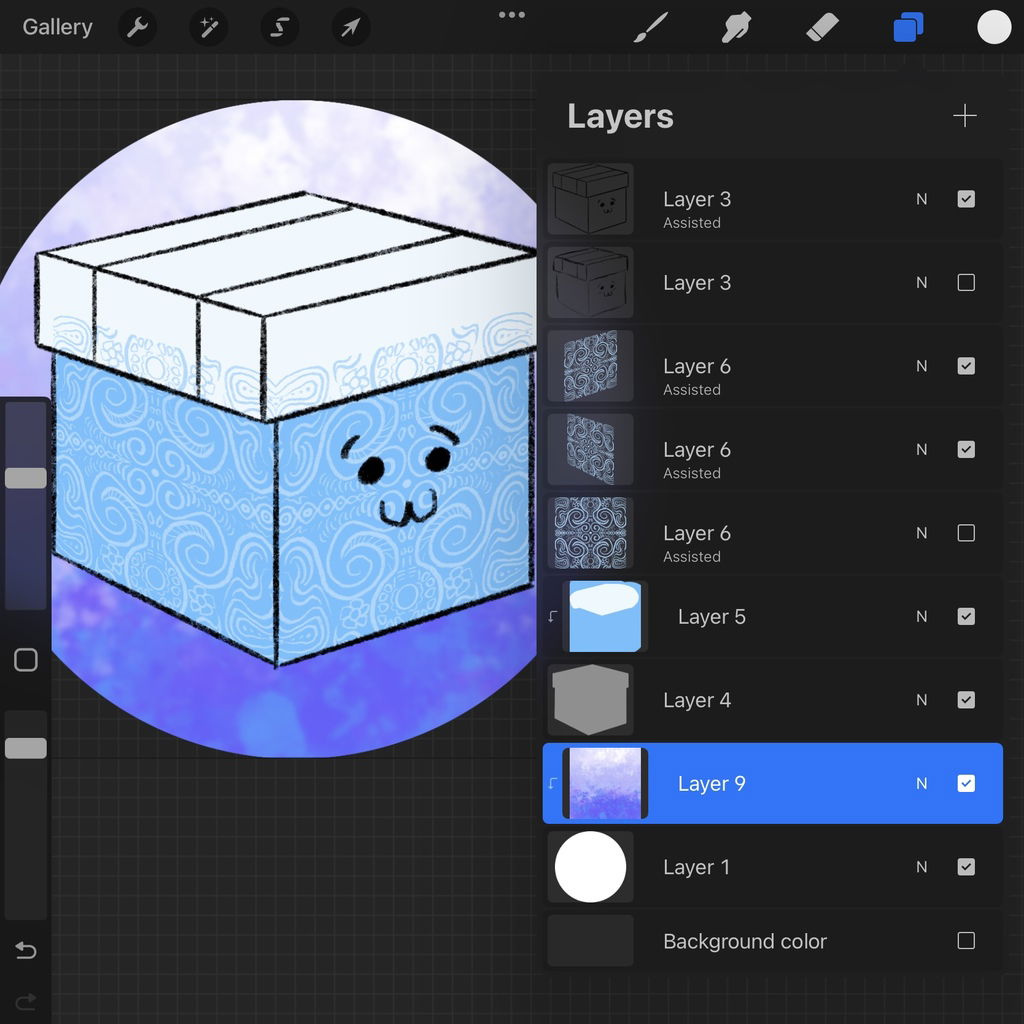Screen dimensions: 1024x1024
Task: Add a new layer with plus
Action: (964, 116)
